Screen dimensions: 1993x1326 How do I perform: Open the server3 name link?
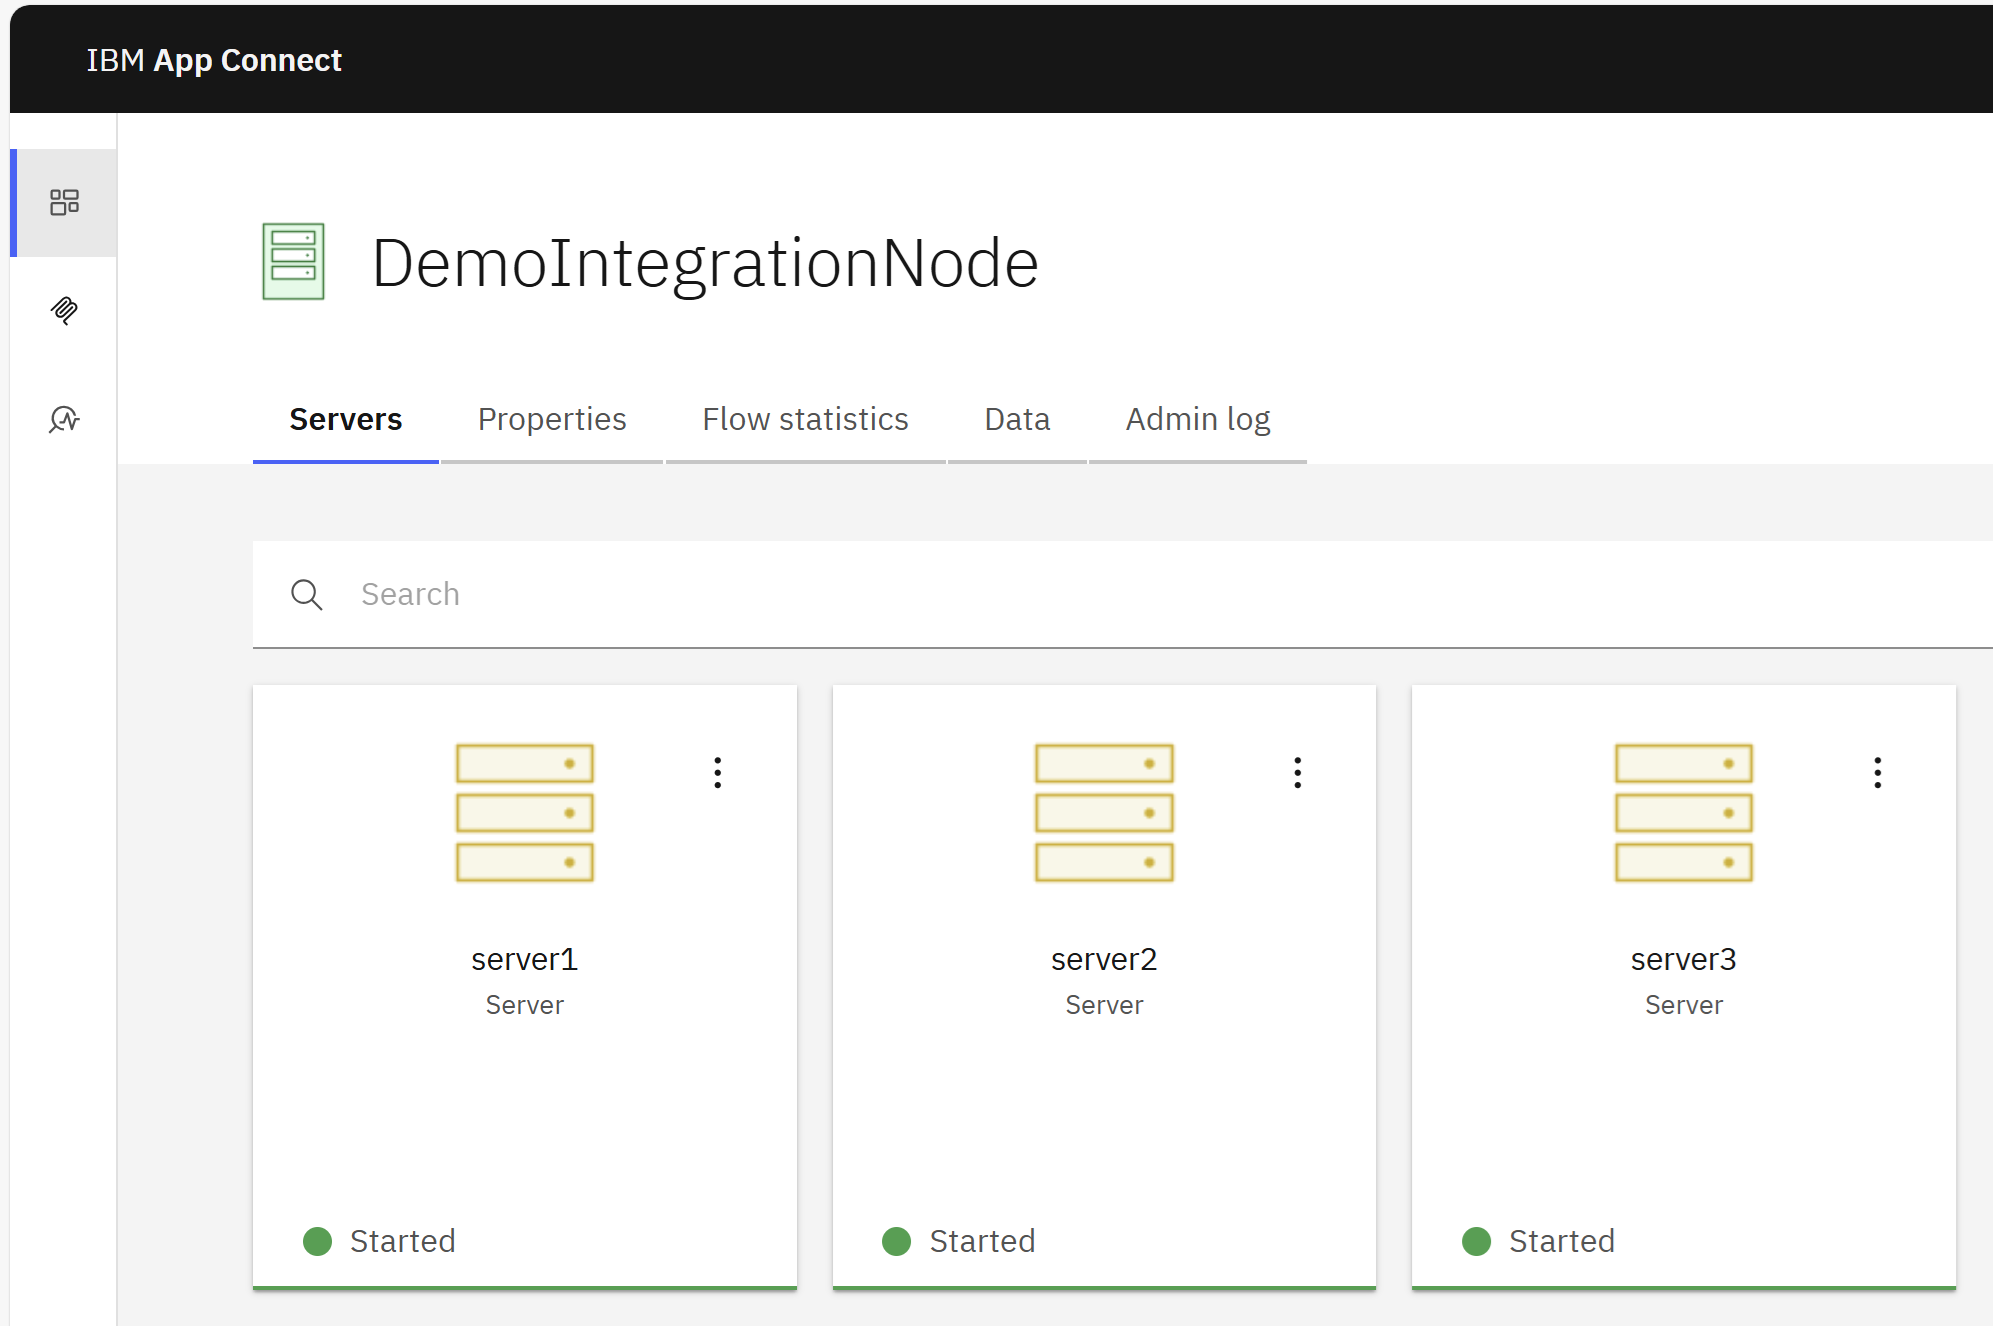coord(1684,959)
